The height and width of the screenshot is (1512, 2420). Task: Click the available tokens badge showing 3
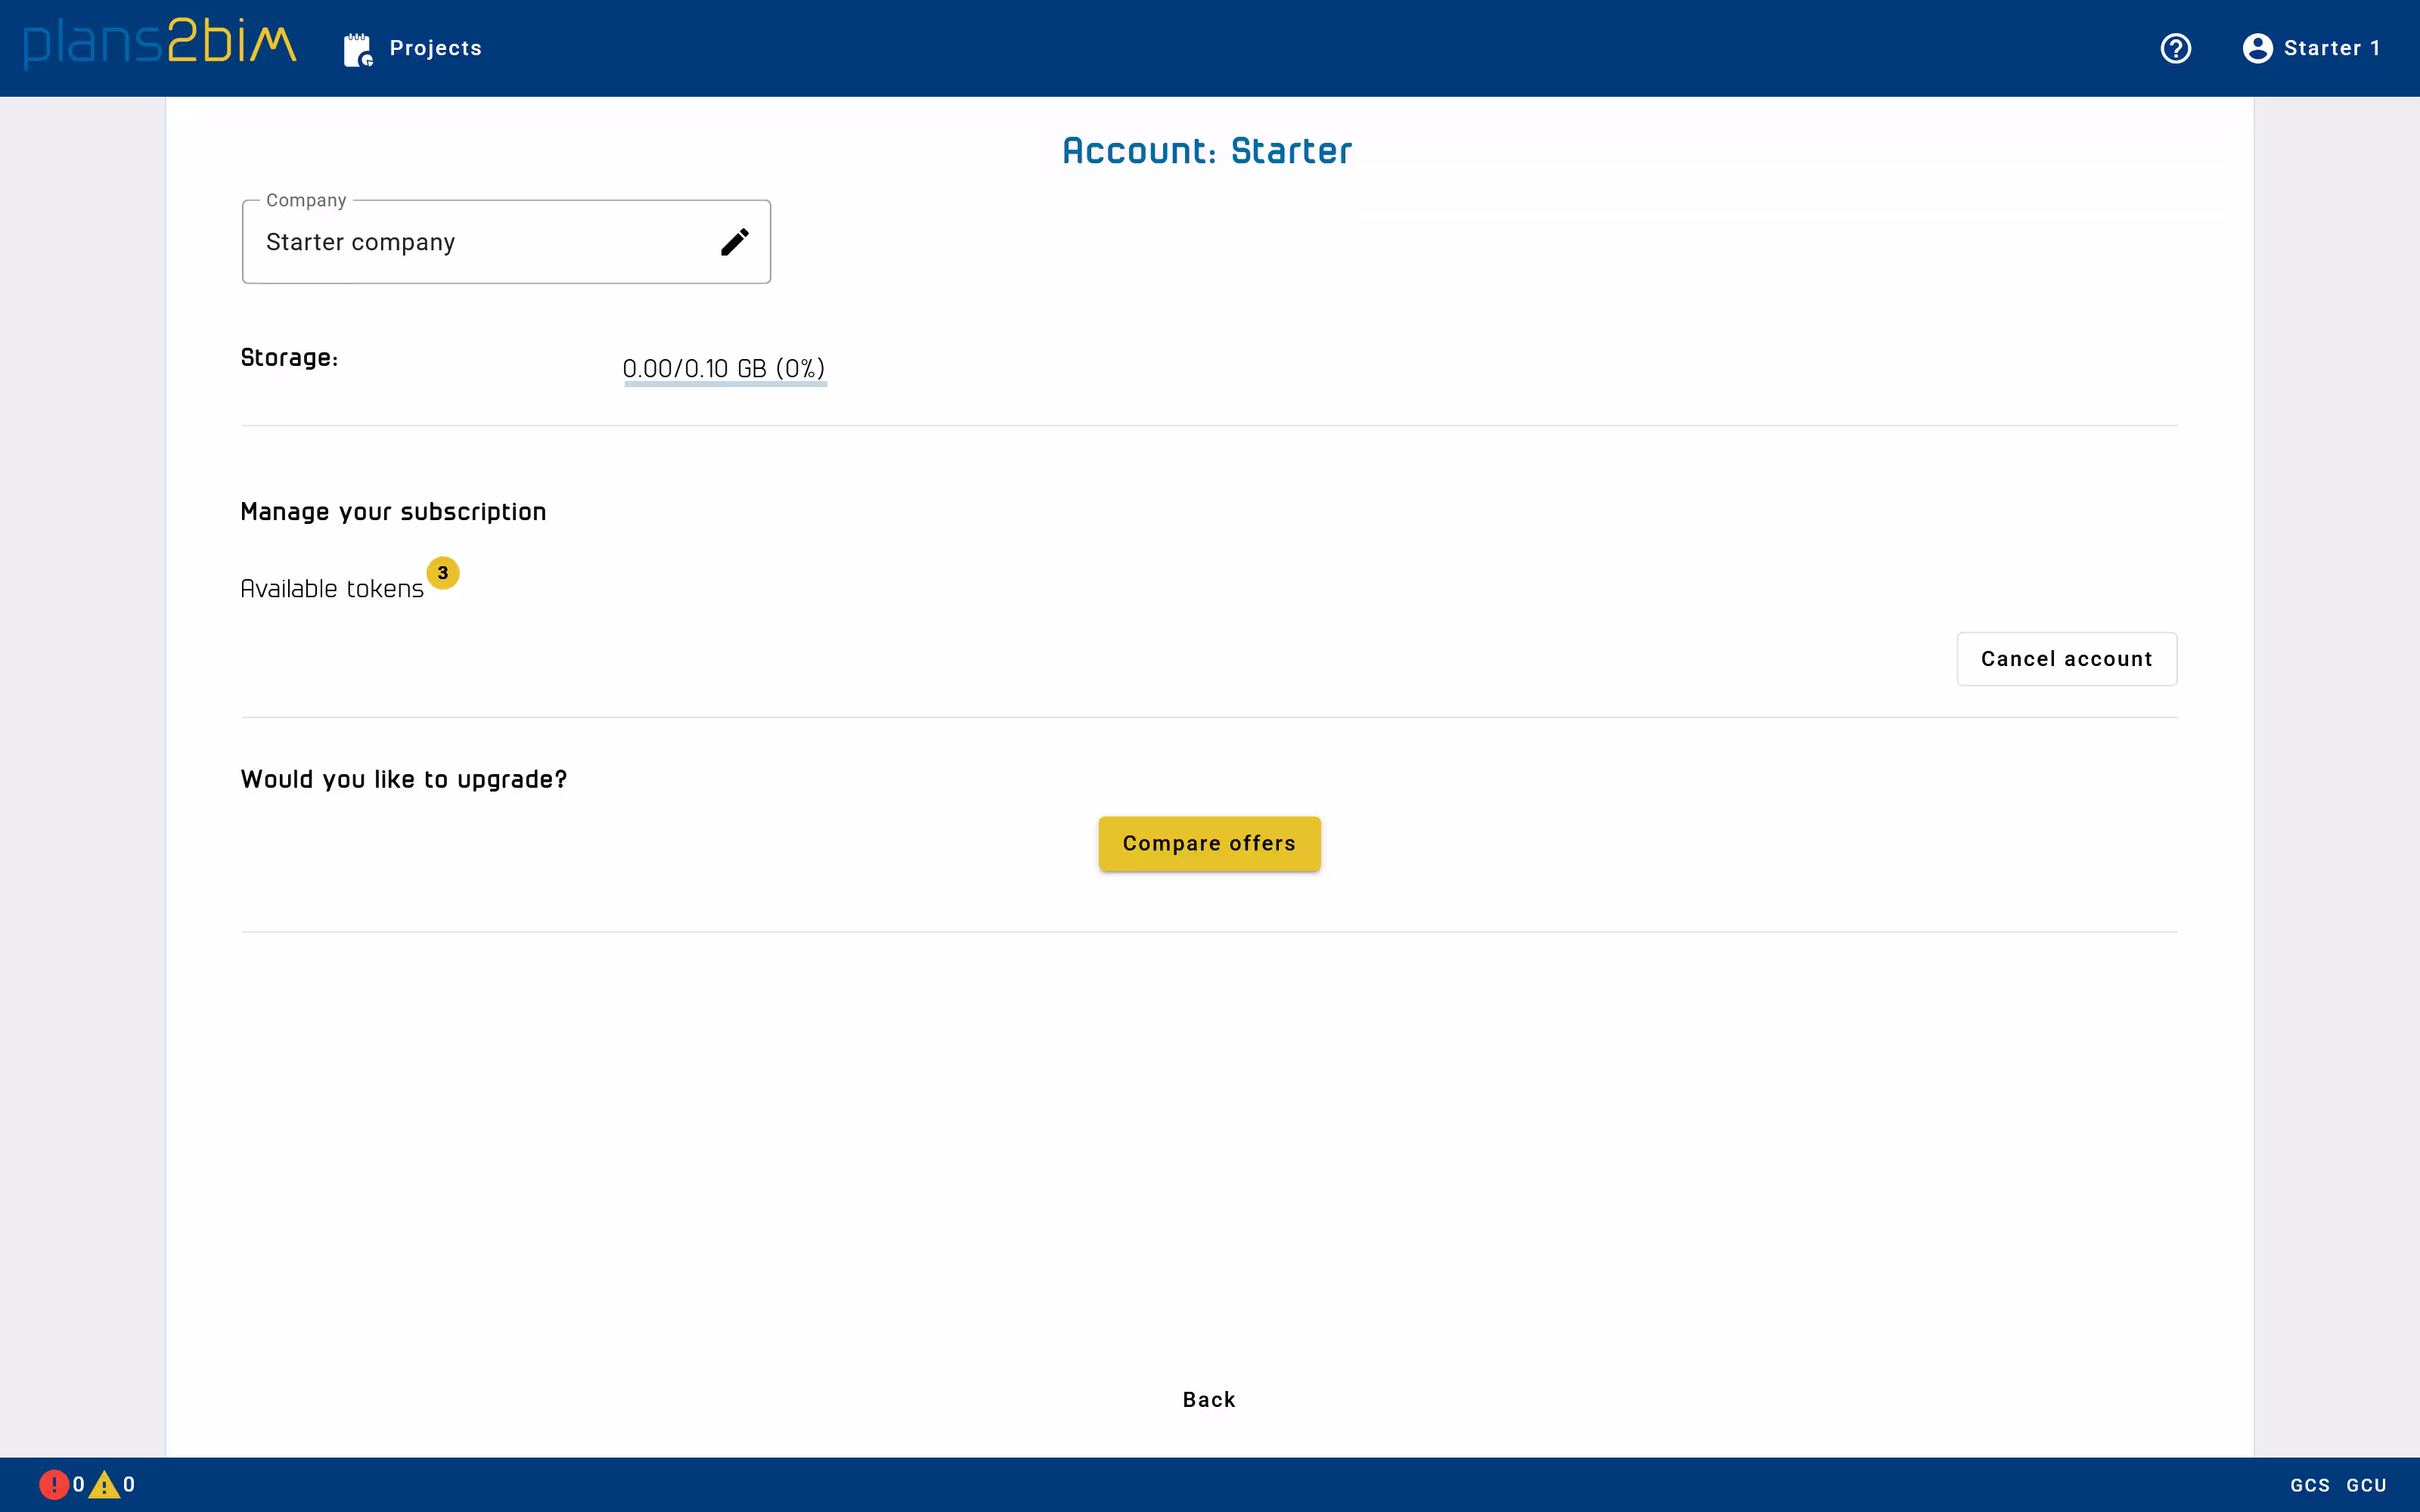click(442, 573)
